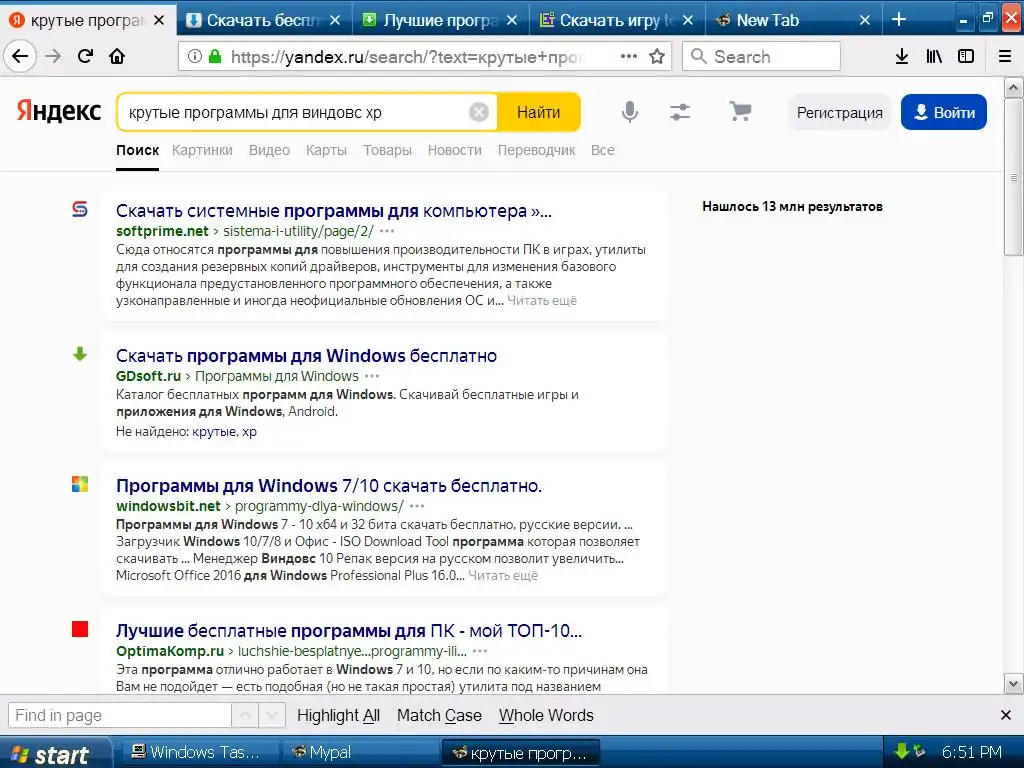
Task: Open options dots beside windowsbit.net result
Action: pos(417,506)
